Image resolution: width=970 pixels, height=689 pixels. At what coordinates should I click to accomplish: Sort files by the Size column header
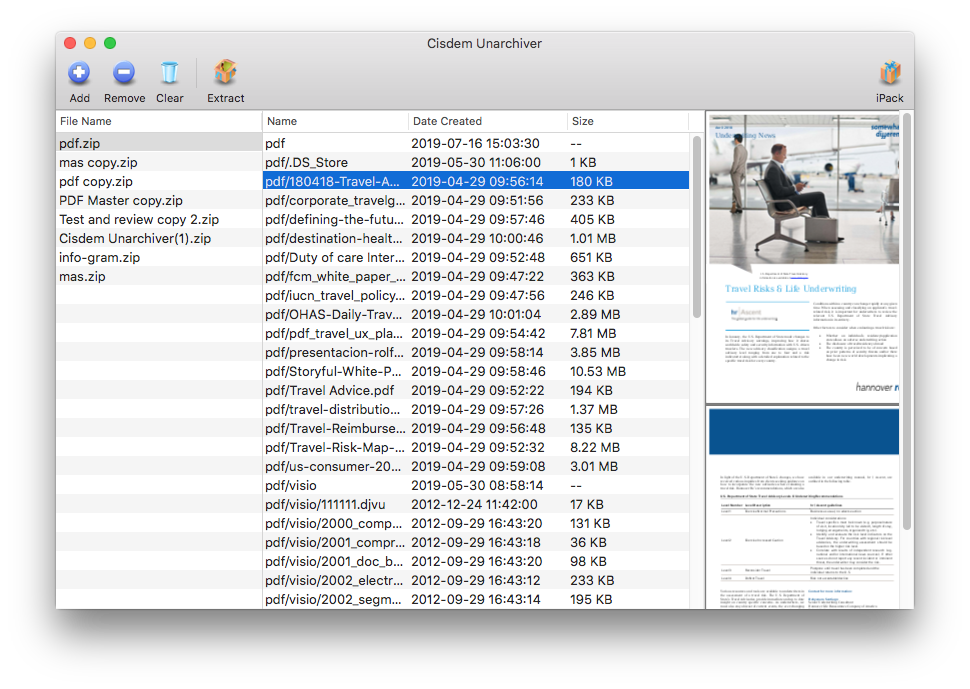[582, 120]
